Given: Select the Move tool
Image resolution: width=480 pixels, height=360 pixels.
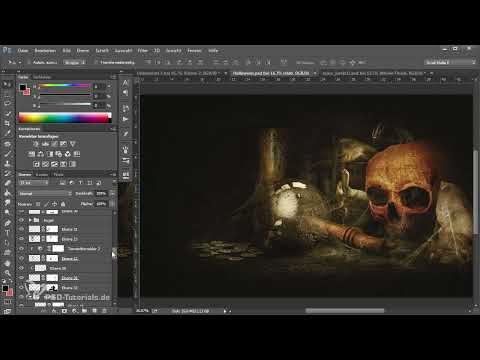Looking at the screenshot, I should click(x=7, y=84).
